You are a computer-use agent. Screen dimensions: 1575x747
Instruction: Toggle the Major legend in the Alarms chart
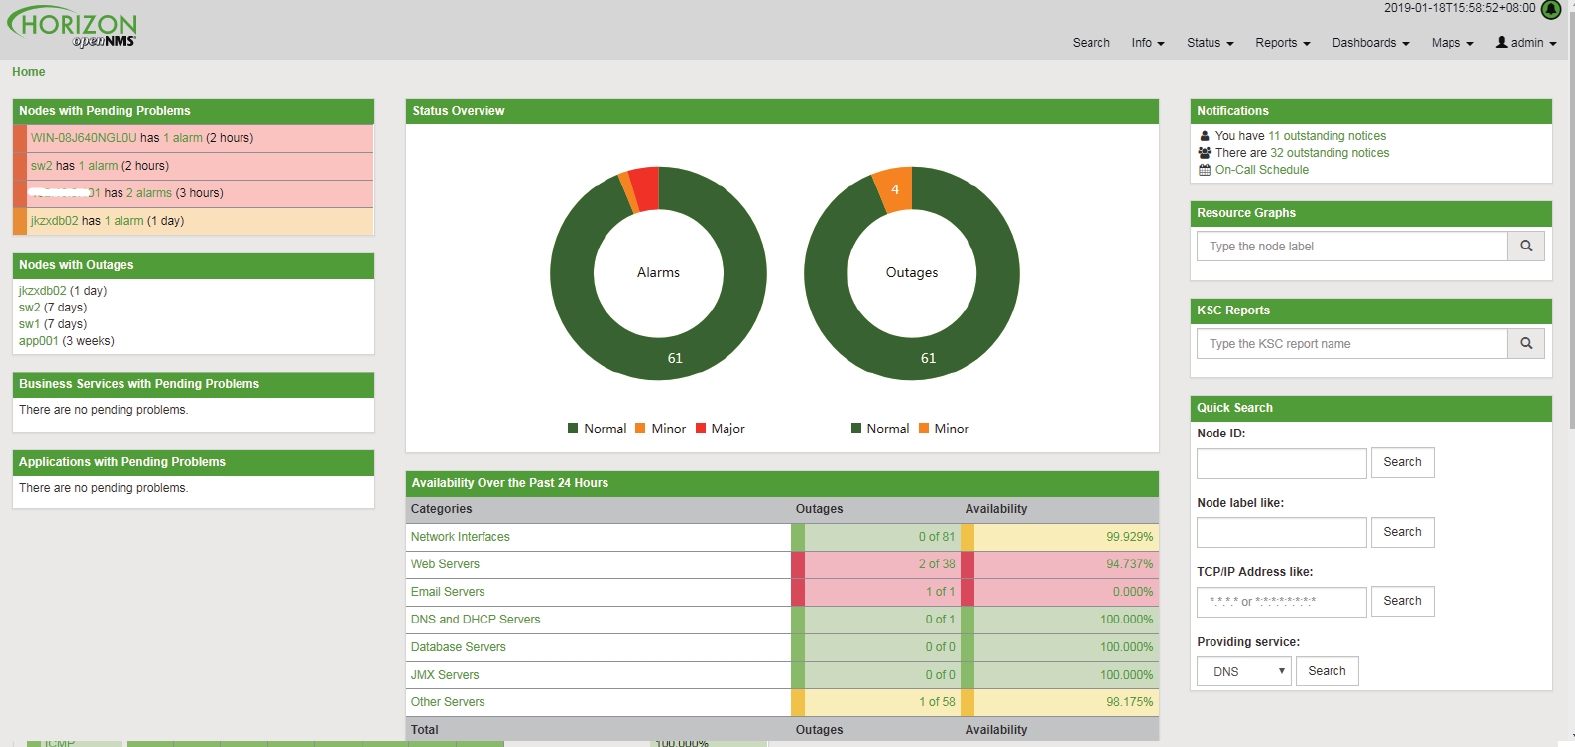click(x=720, y=428)
